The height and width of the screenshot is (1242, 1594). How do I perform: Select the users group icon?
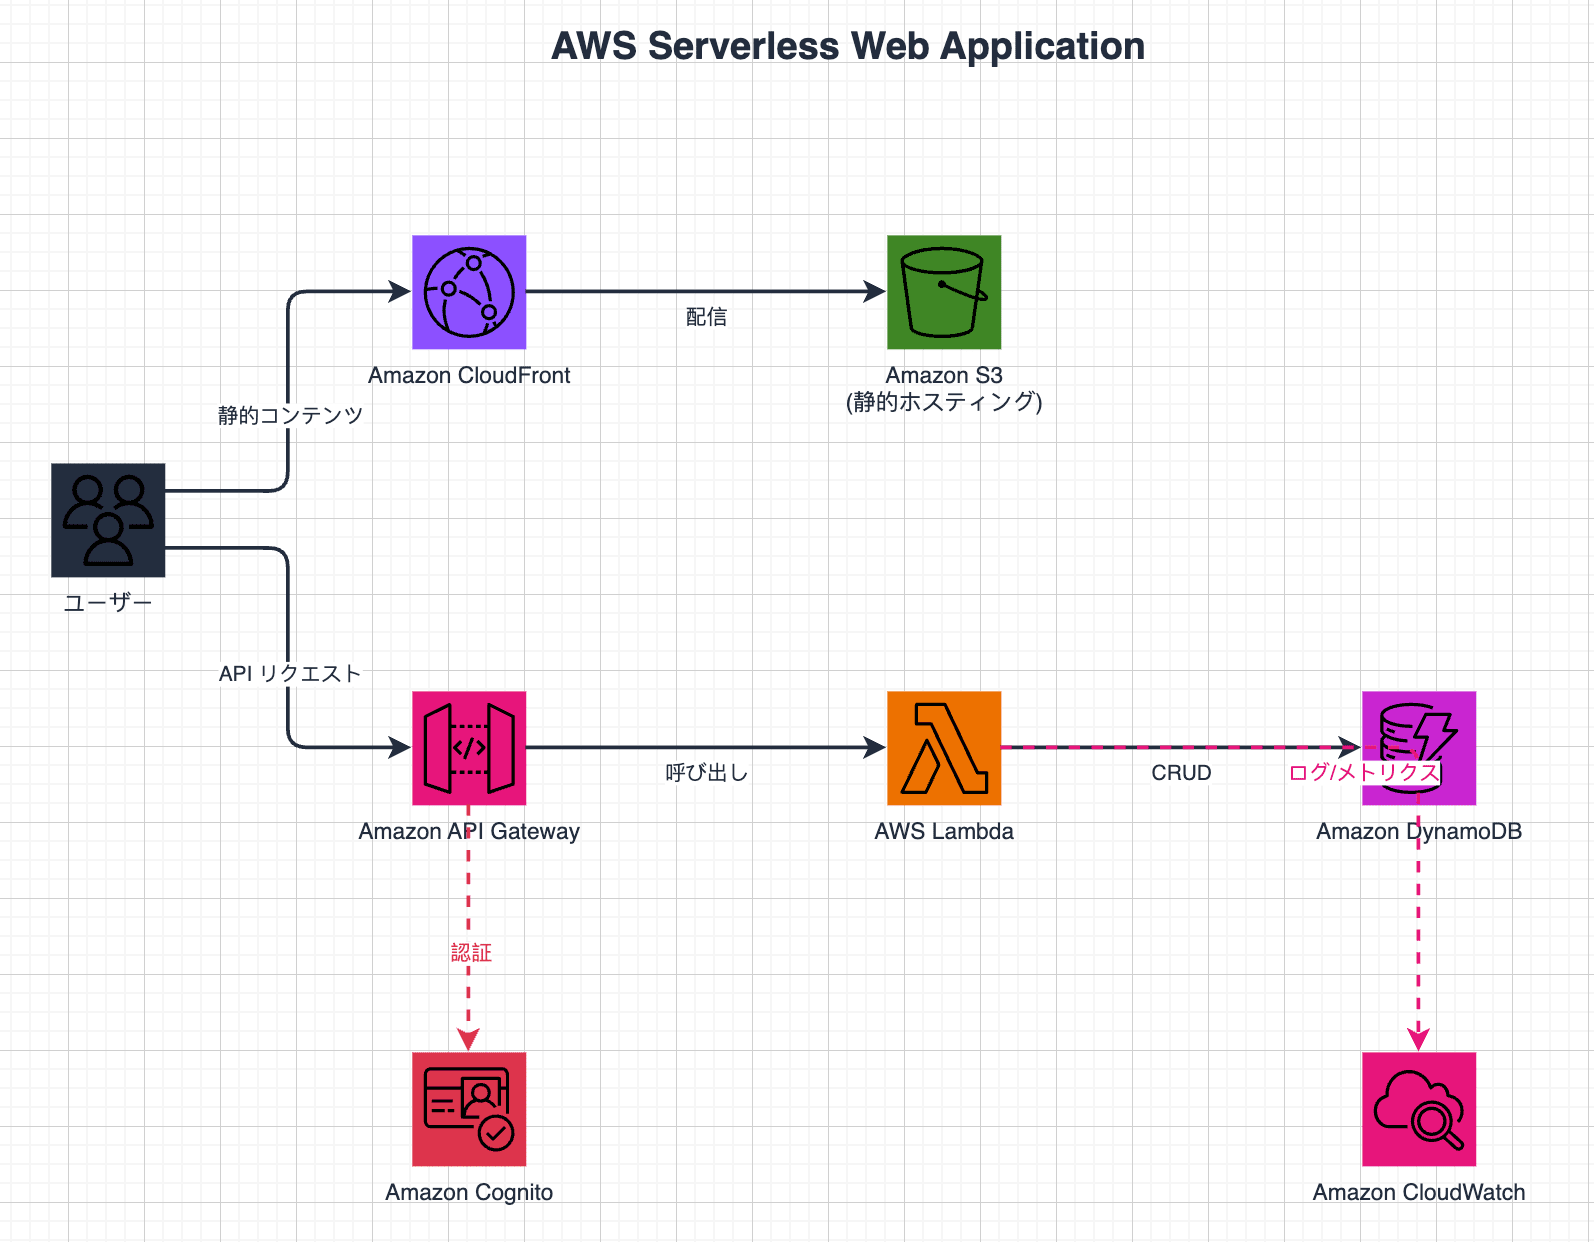tap(108, 520)
